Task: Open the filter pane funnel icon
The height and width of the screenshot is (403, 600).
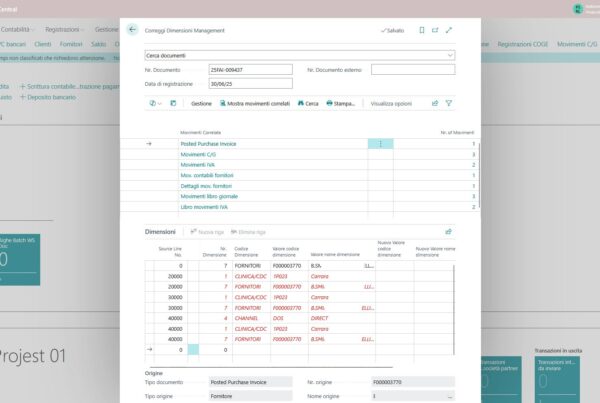Action: pyautogui.click(x=449, y=103)
